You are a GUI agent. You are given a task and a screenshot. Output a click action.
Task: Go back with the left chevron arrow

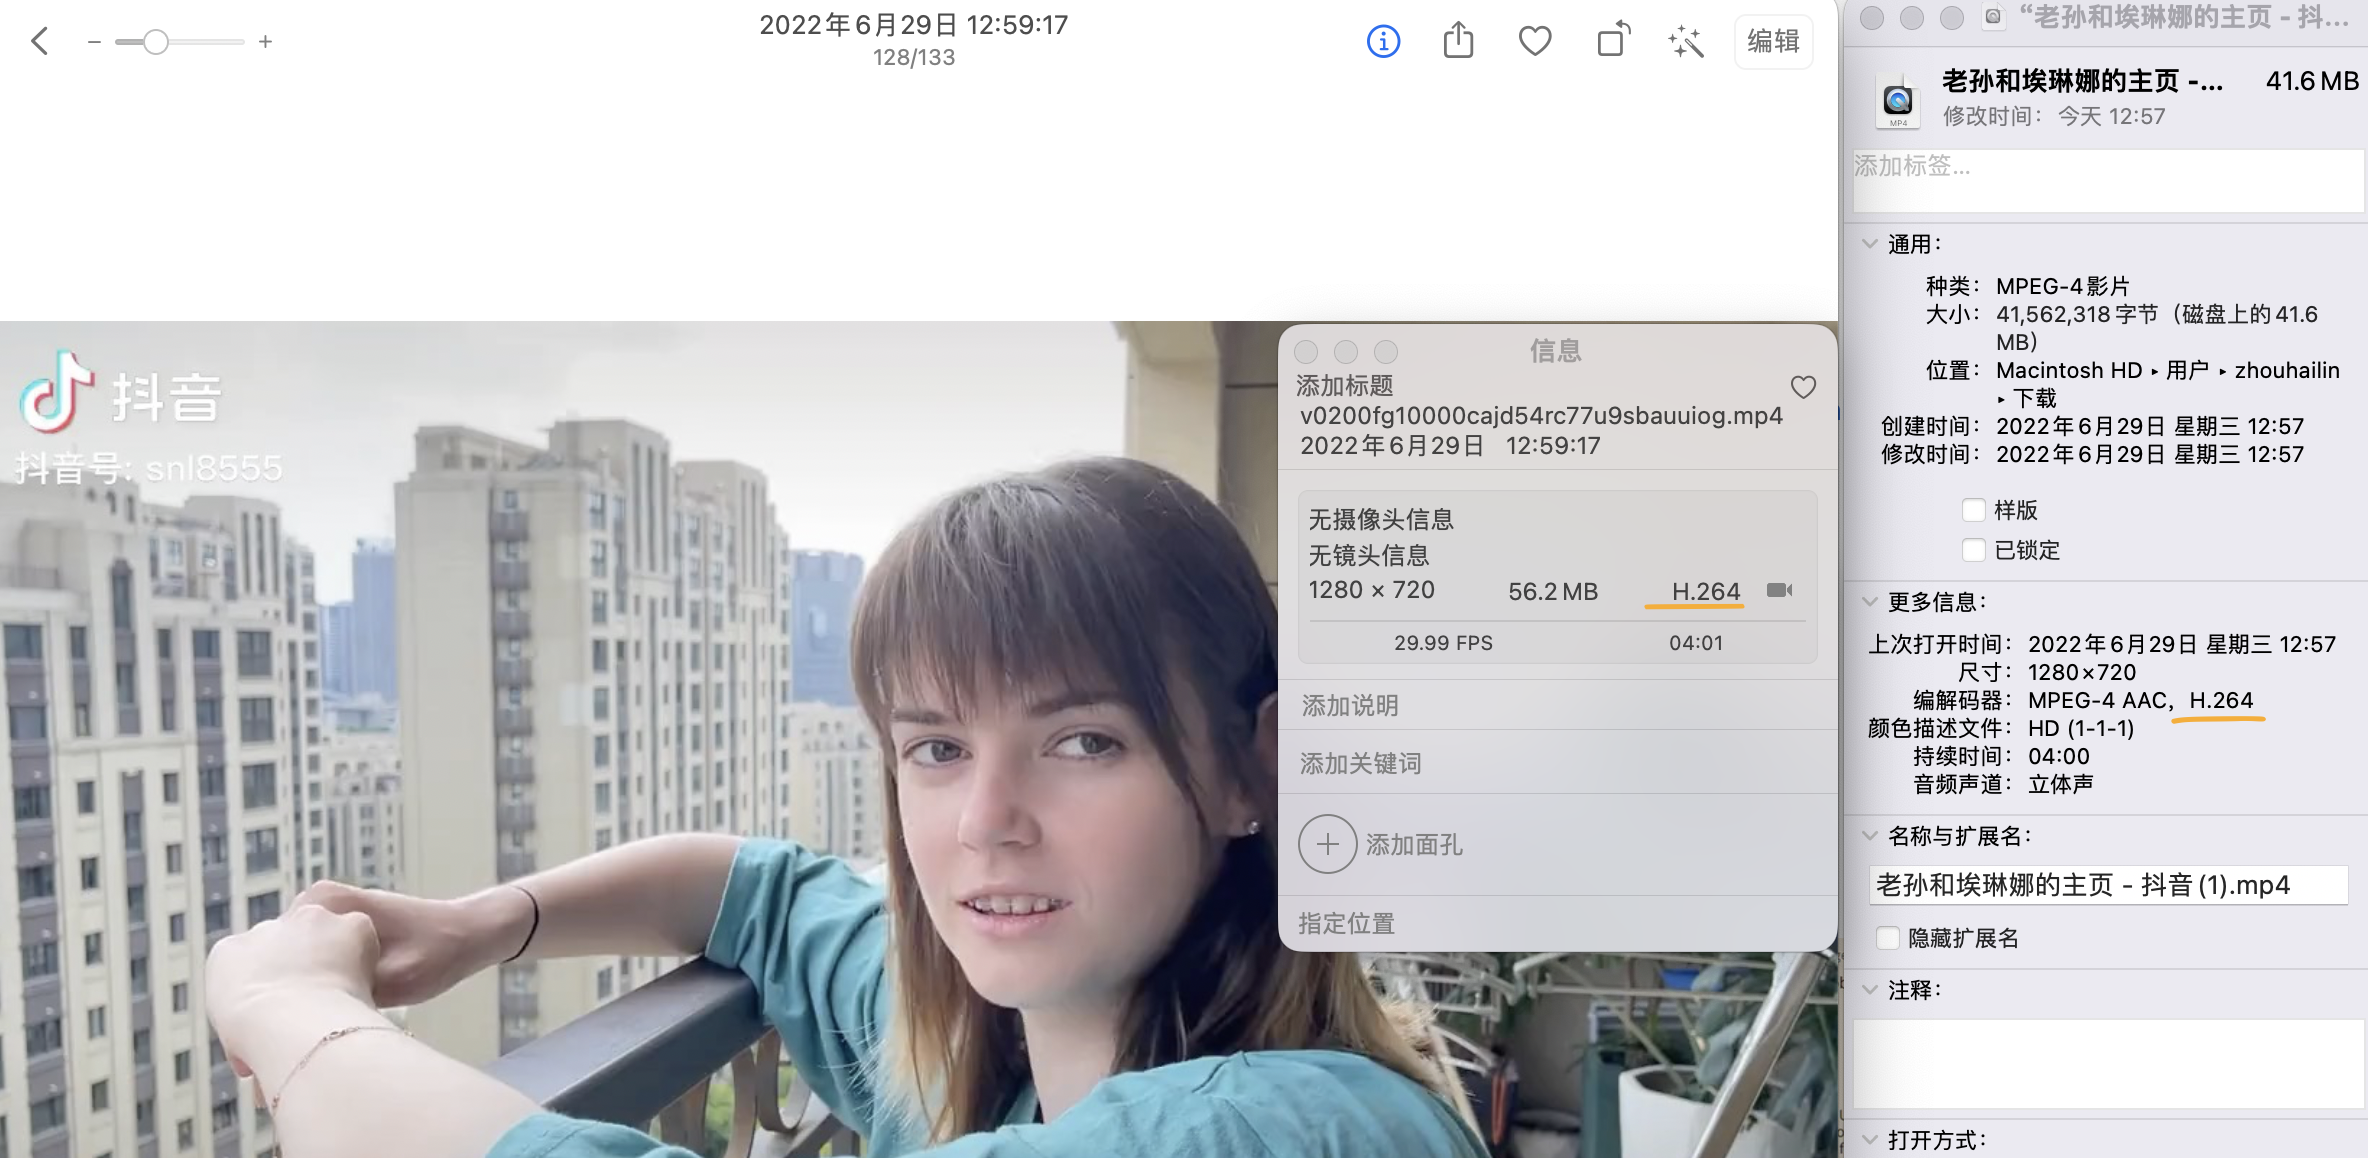pos(40,41)
